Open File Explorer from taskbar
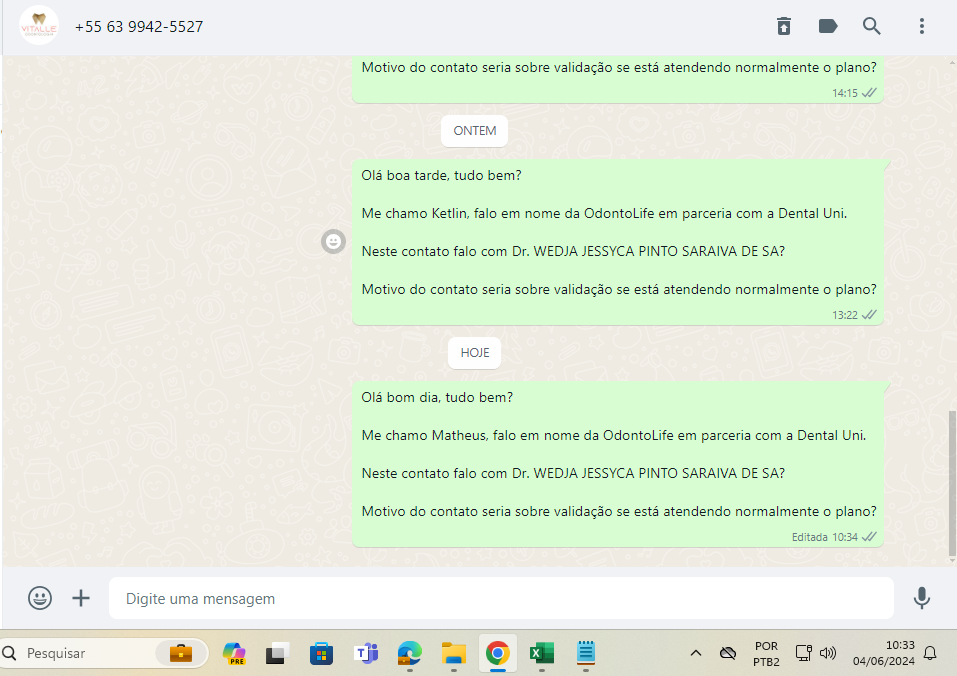The image size is (957, 676). point(453,653)
